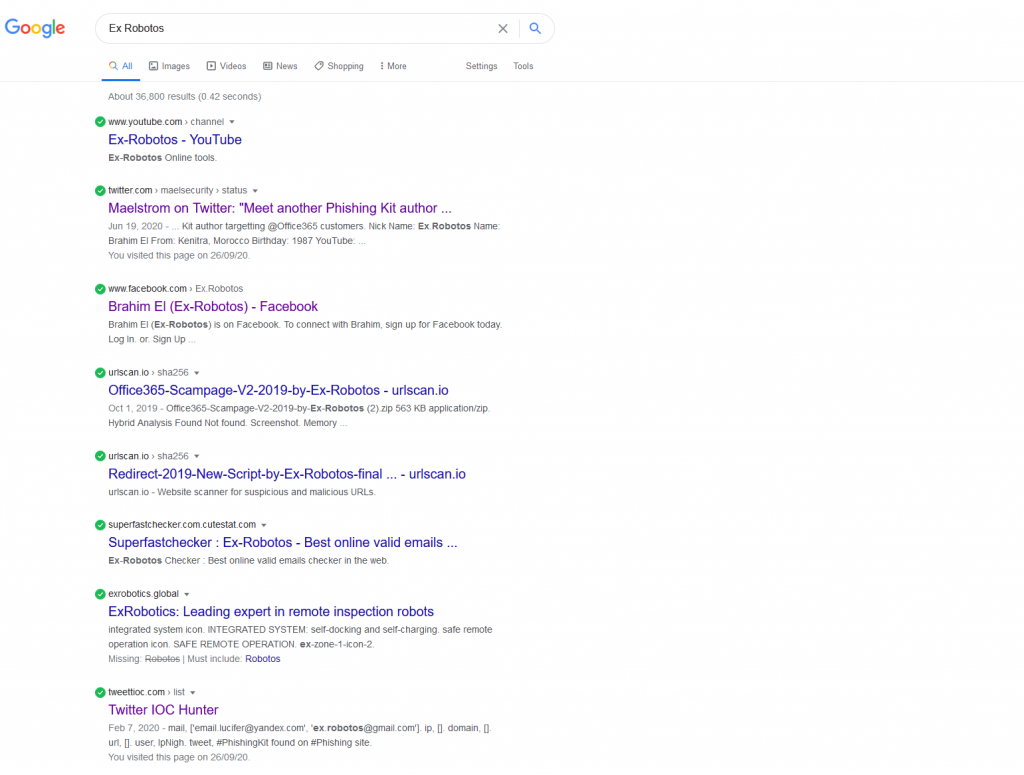The image size is (1024, 775).
Task: Switch to the Videos tab
Action: 227,66
